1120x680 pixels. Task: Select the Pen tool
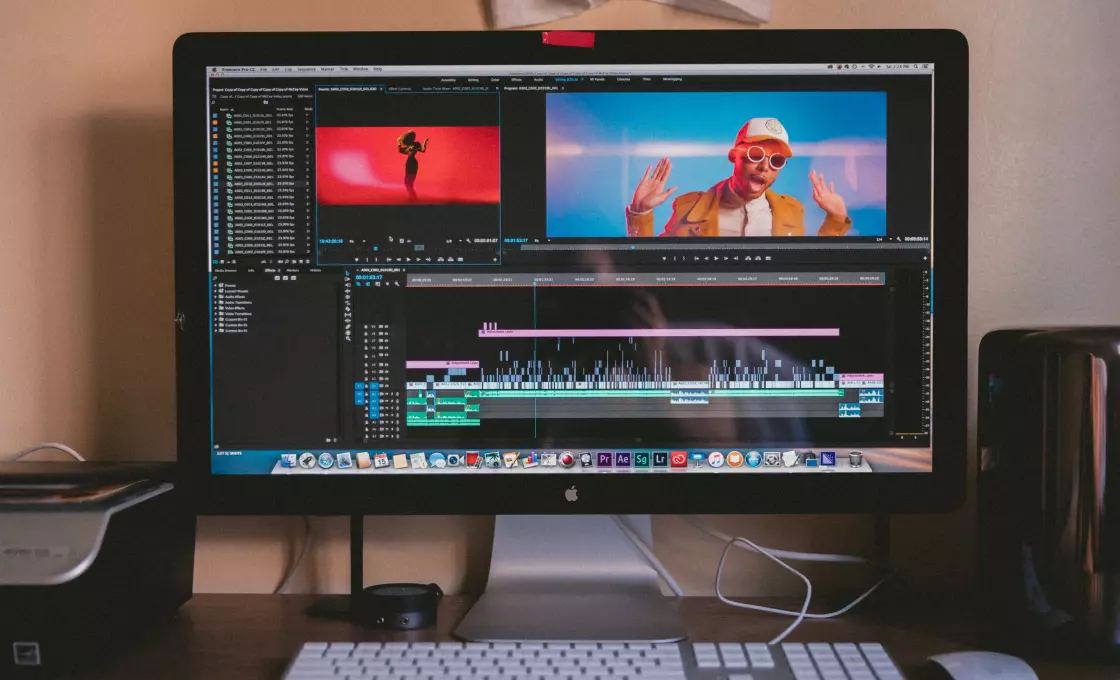coord(348,326)
